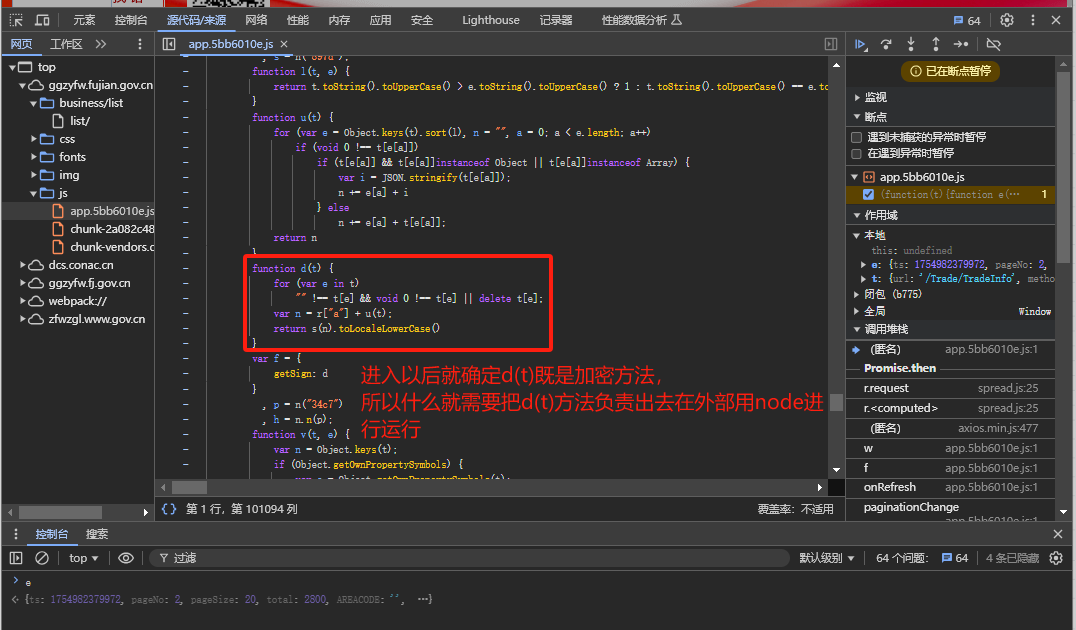This screenshot has width=1076, height=630.
Task: Create a live expression with eye icon
Action: [126, 558]
